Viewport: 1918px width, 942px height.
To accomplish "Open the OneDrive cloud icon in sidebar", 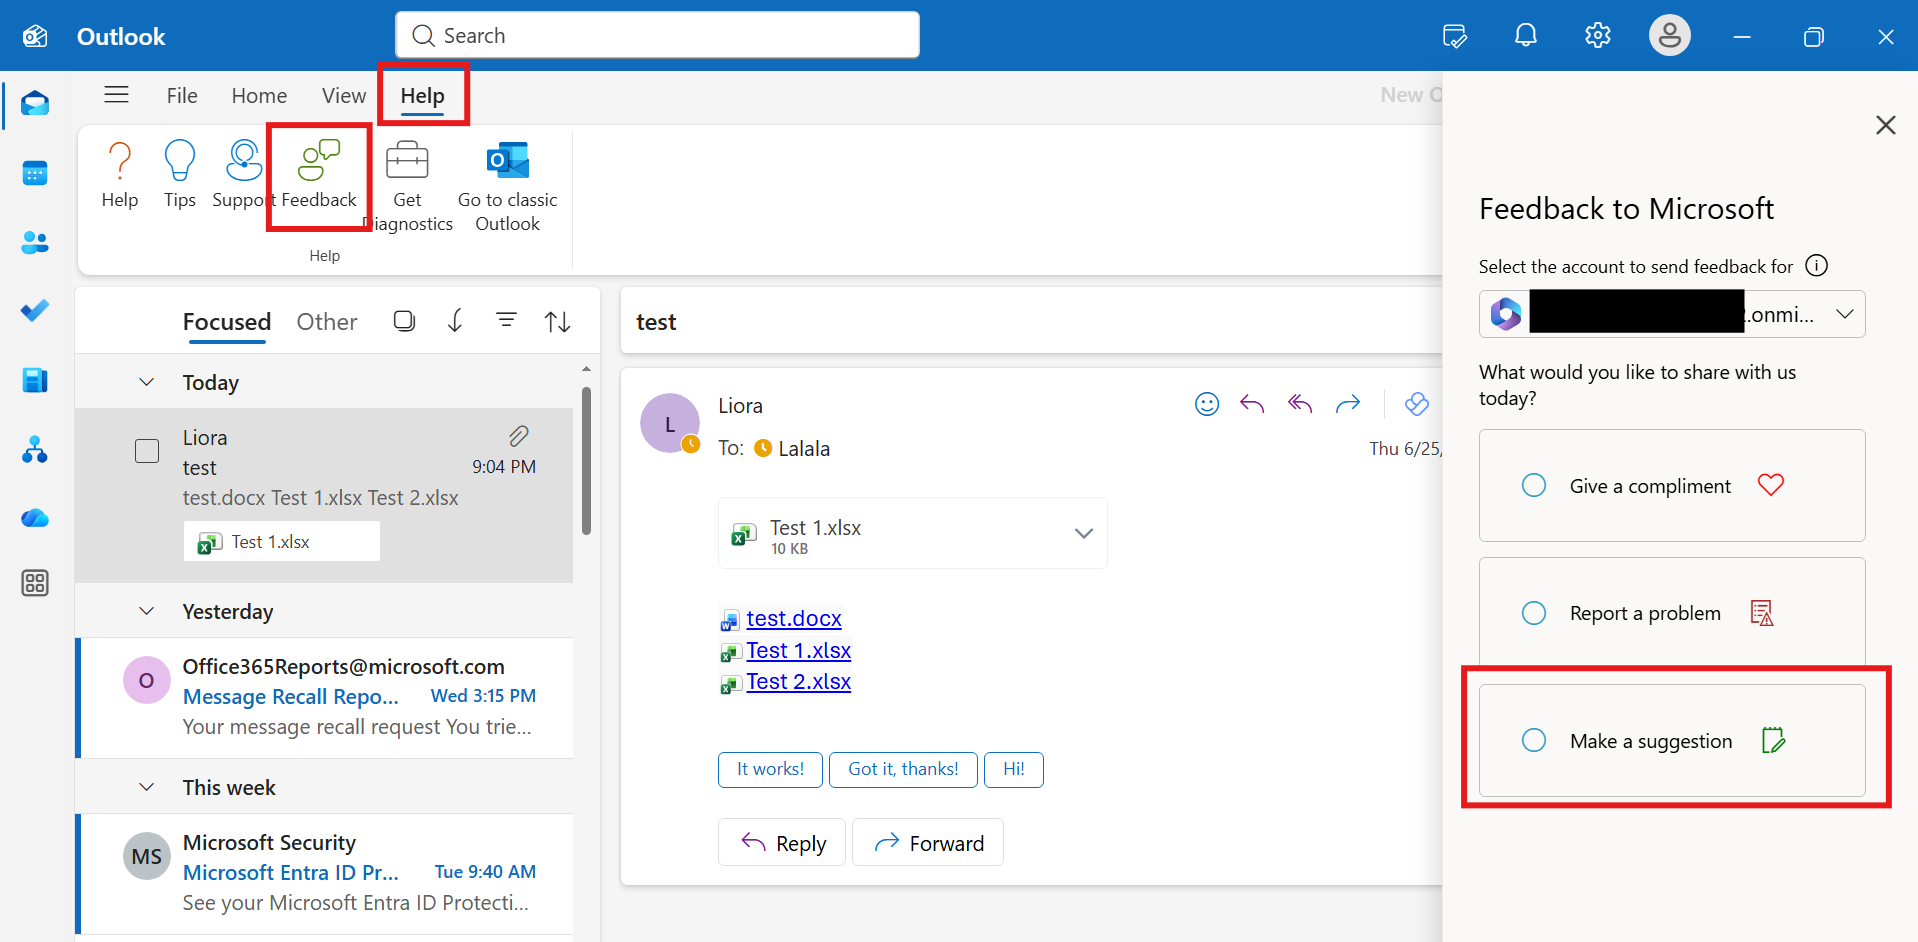I will pyautogui.click(x=35, y=518).
